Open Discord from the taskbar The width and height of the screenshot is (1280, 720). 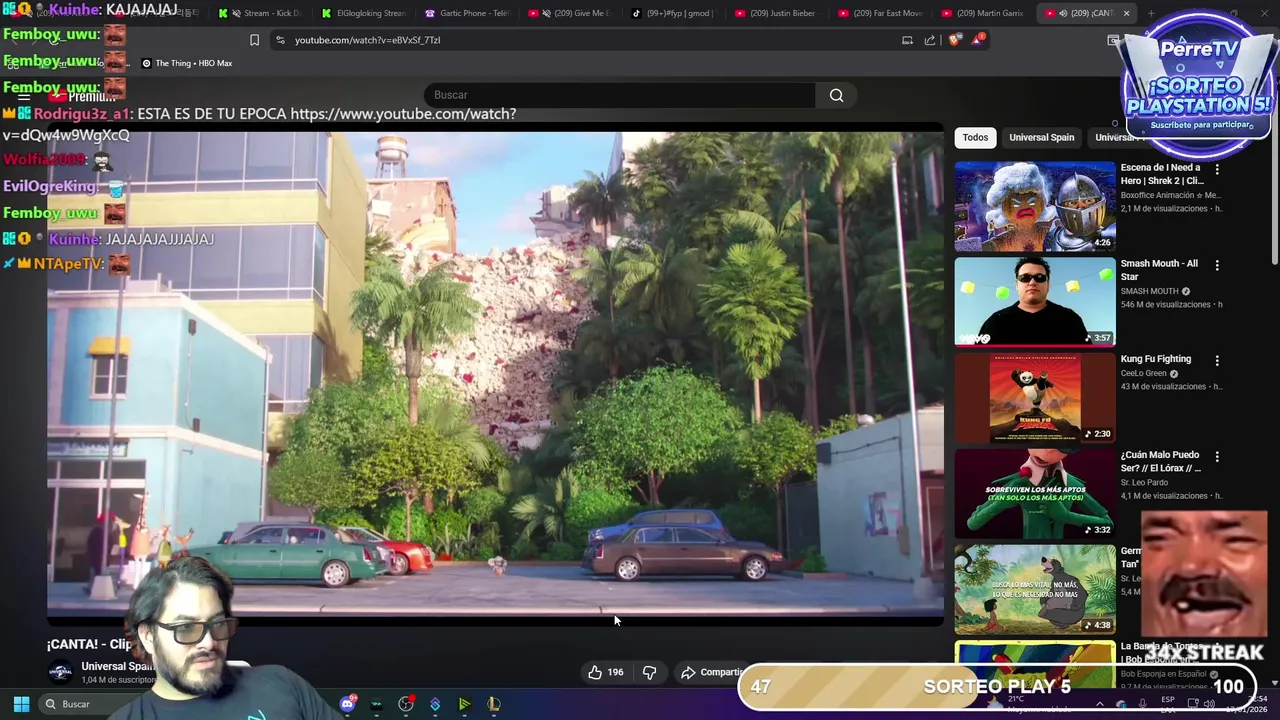coord(347,704)
